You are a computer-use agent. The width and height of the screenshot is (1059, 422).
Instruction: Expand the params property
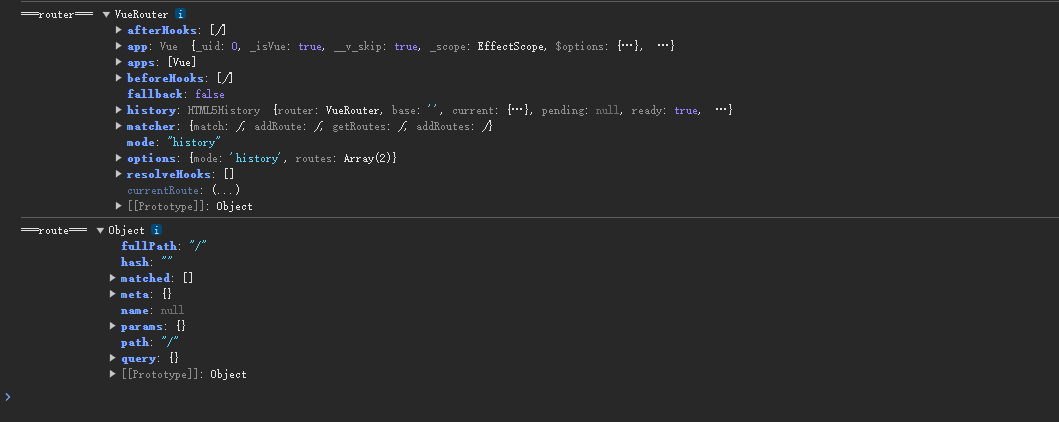[x=113, y=326]
